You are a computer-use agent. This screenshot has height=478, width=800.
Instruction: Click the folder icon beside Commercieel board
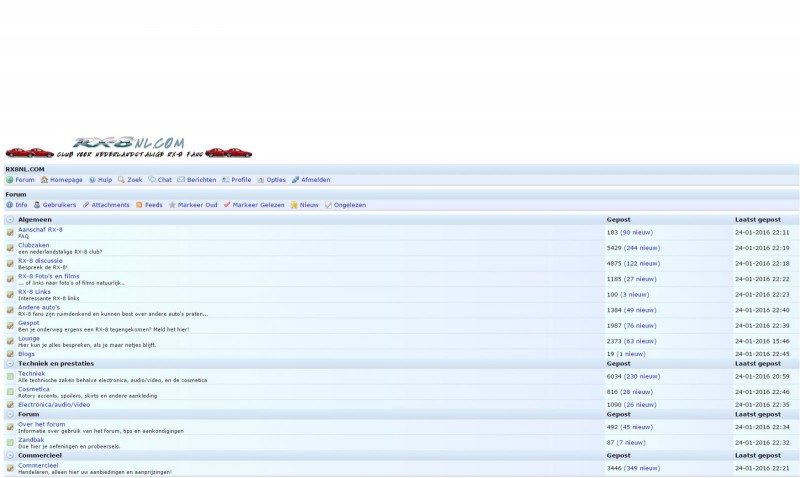(x=10, y=468)
